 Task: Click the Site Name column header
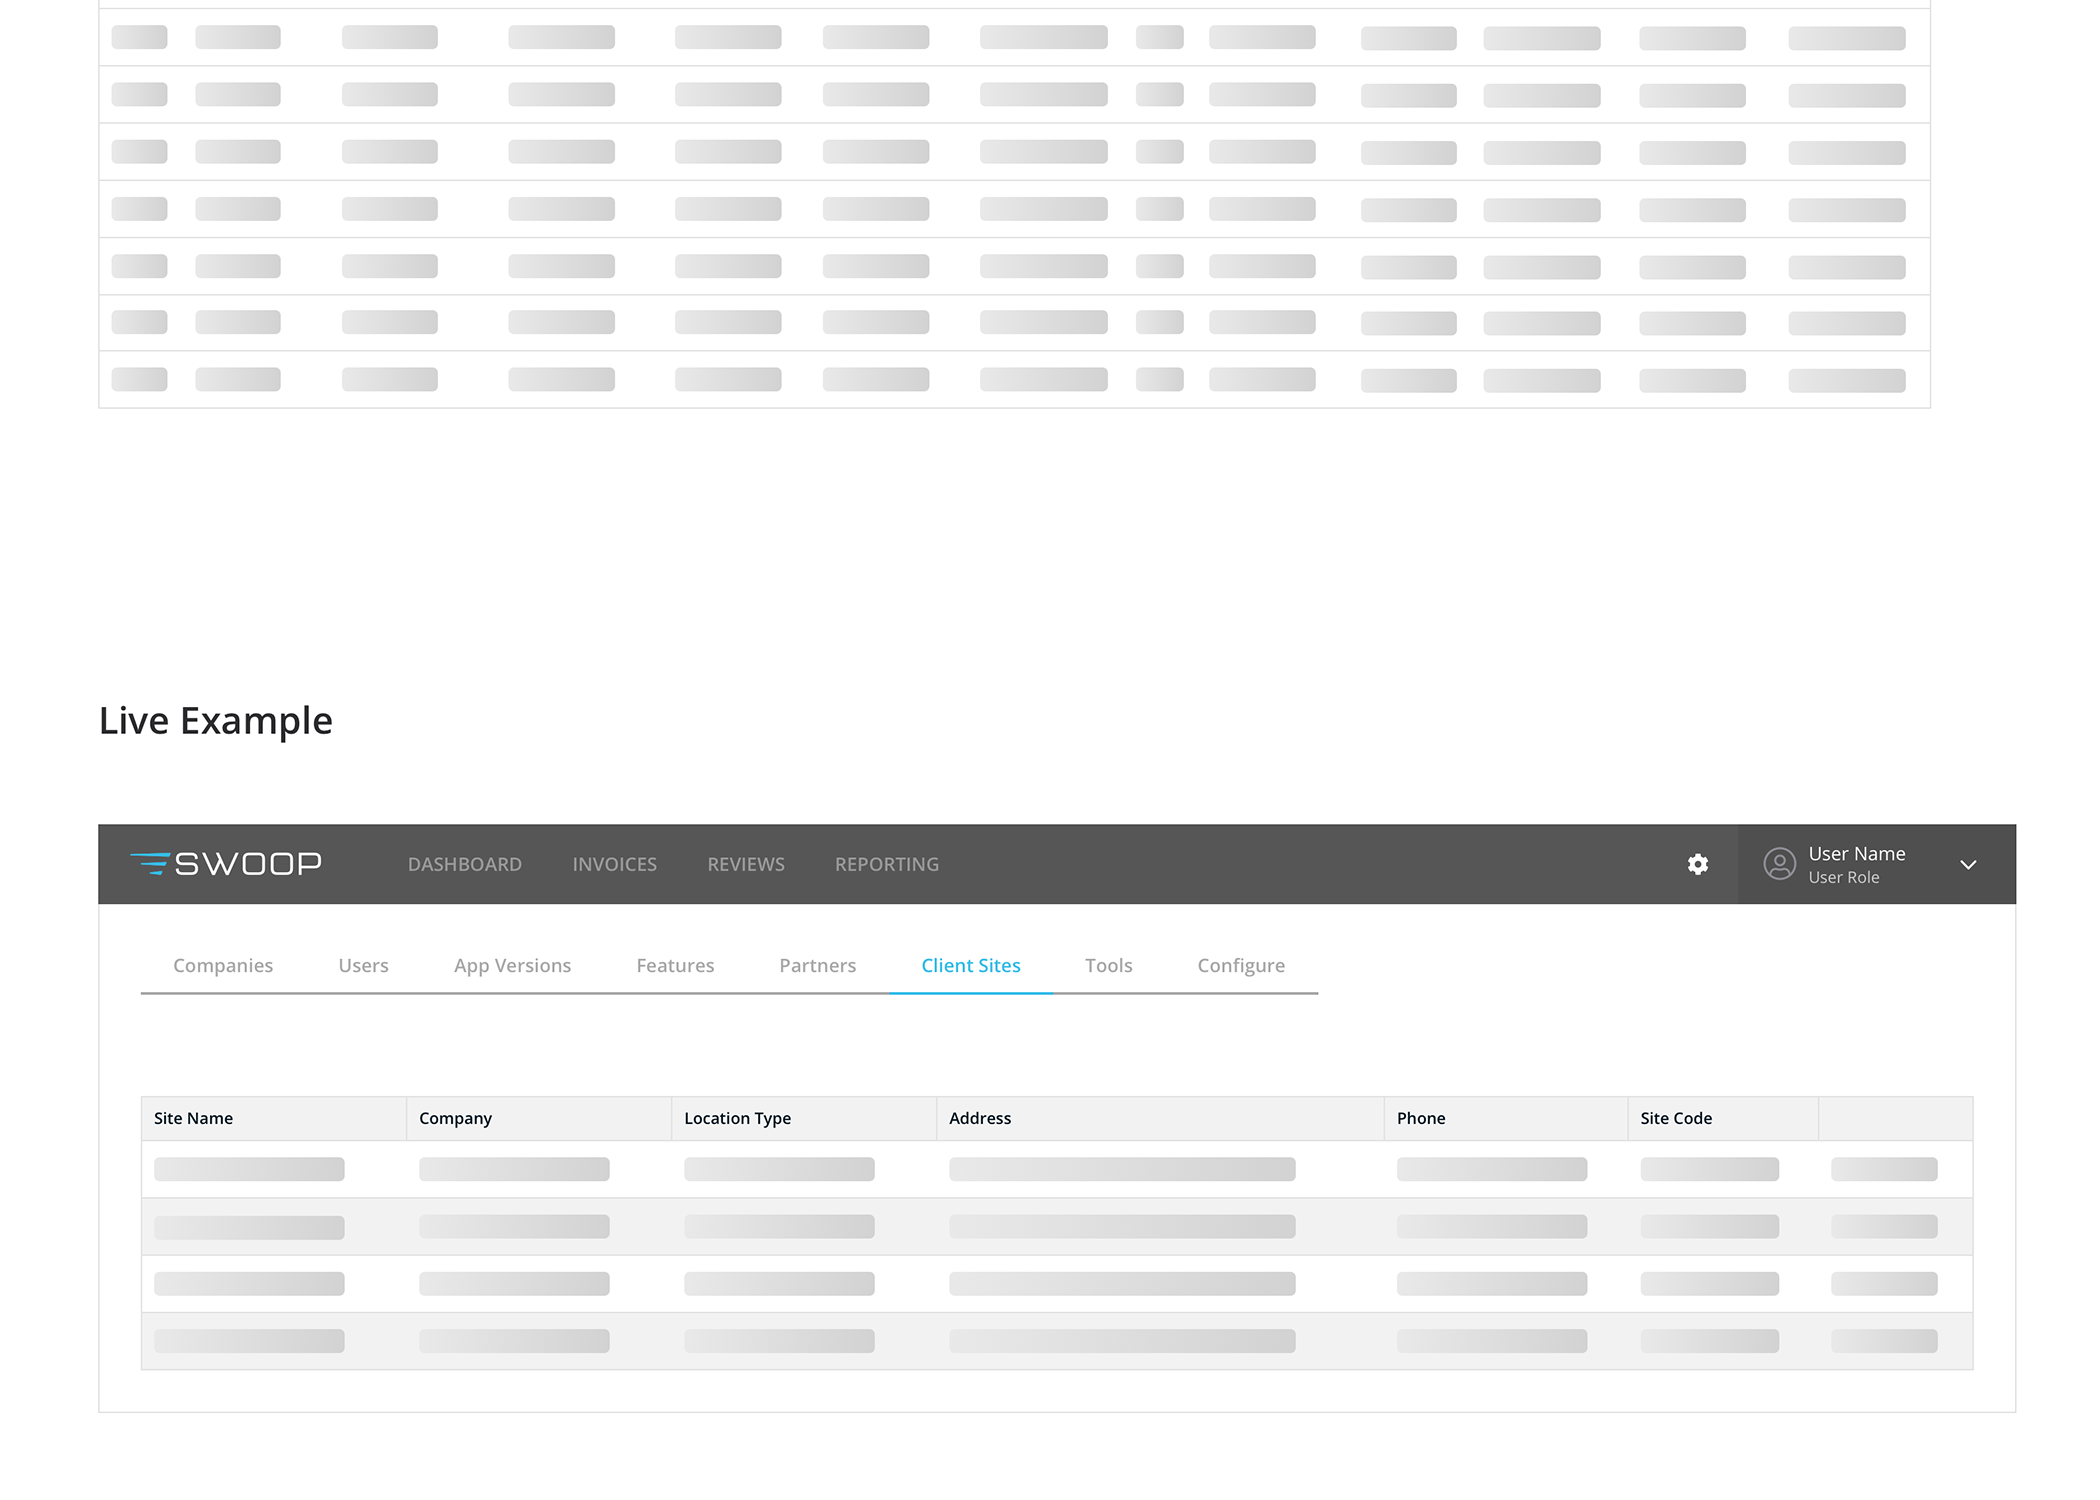coord(274,1118)
